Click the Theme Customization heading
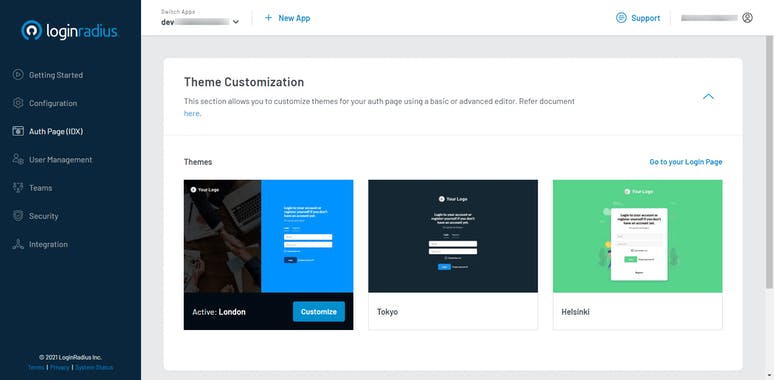The image size is (774, 380). tap(244, 82)
